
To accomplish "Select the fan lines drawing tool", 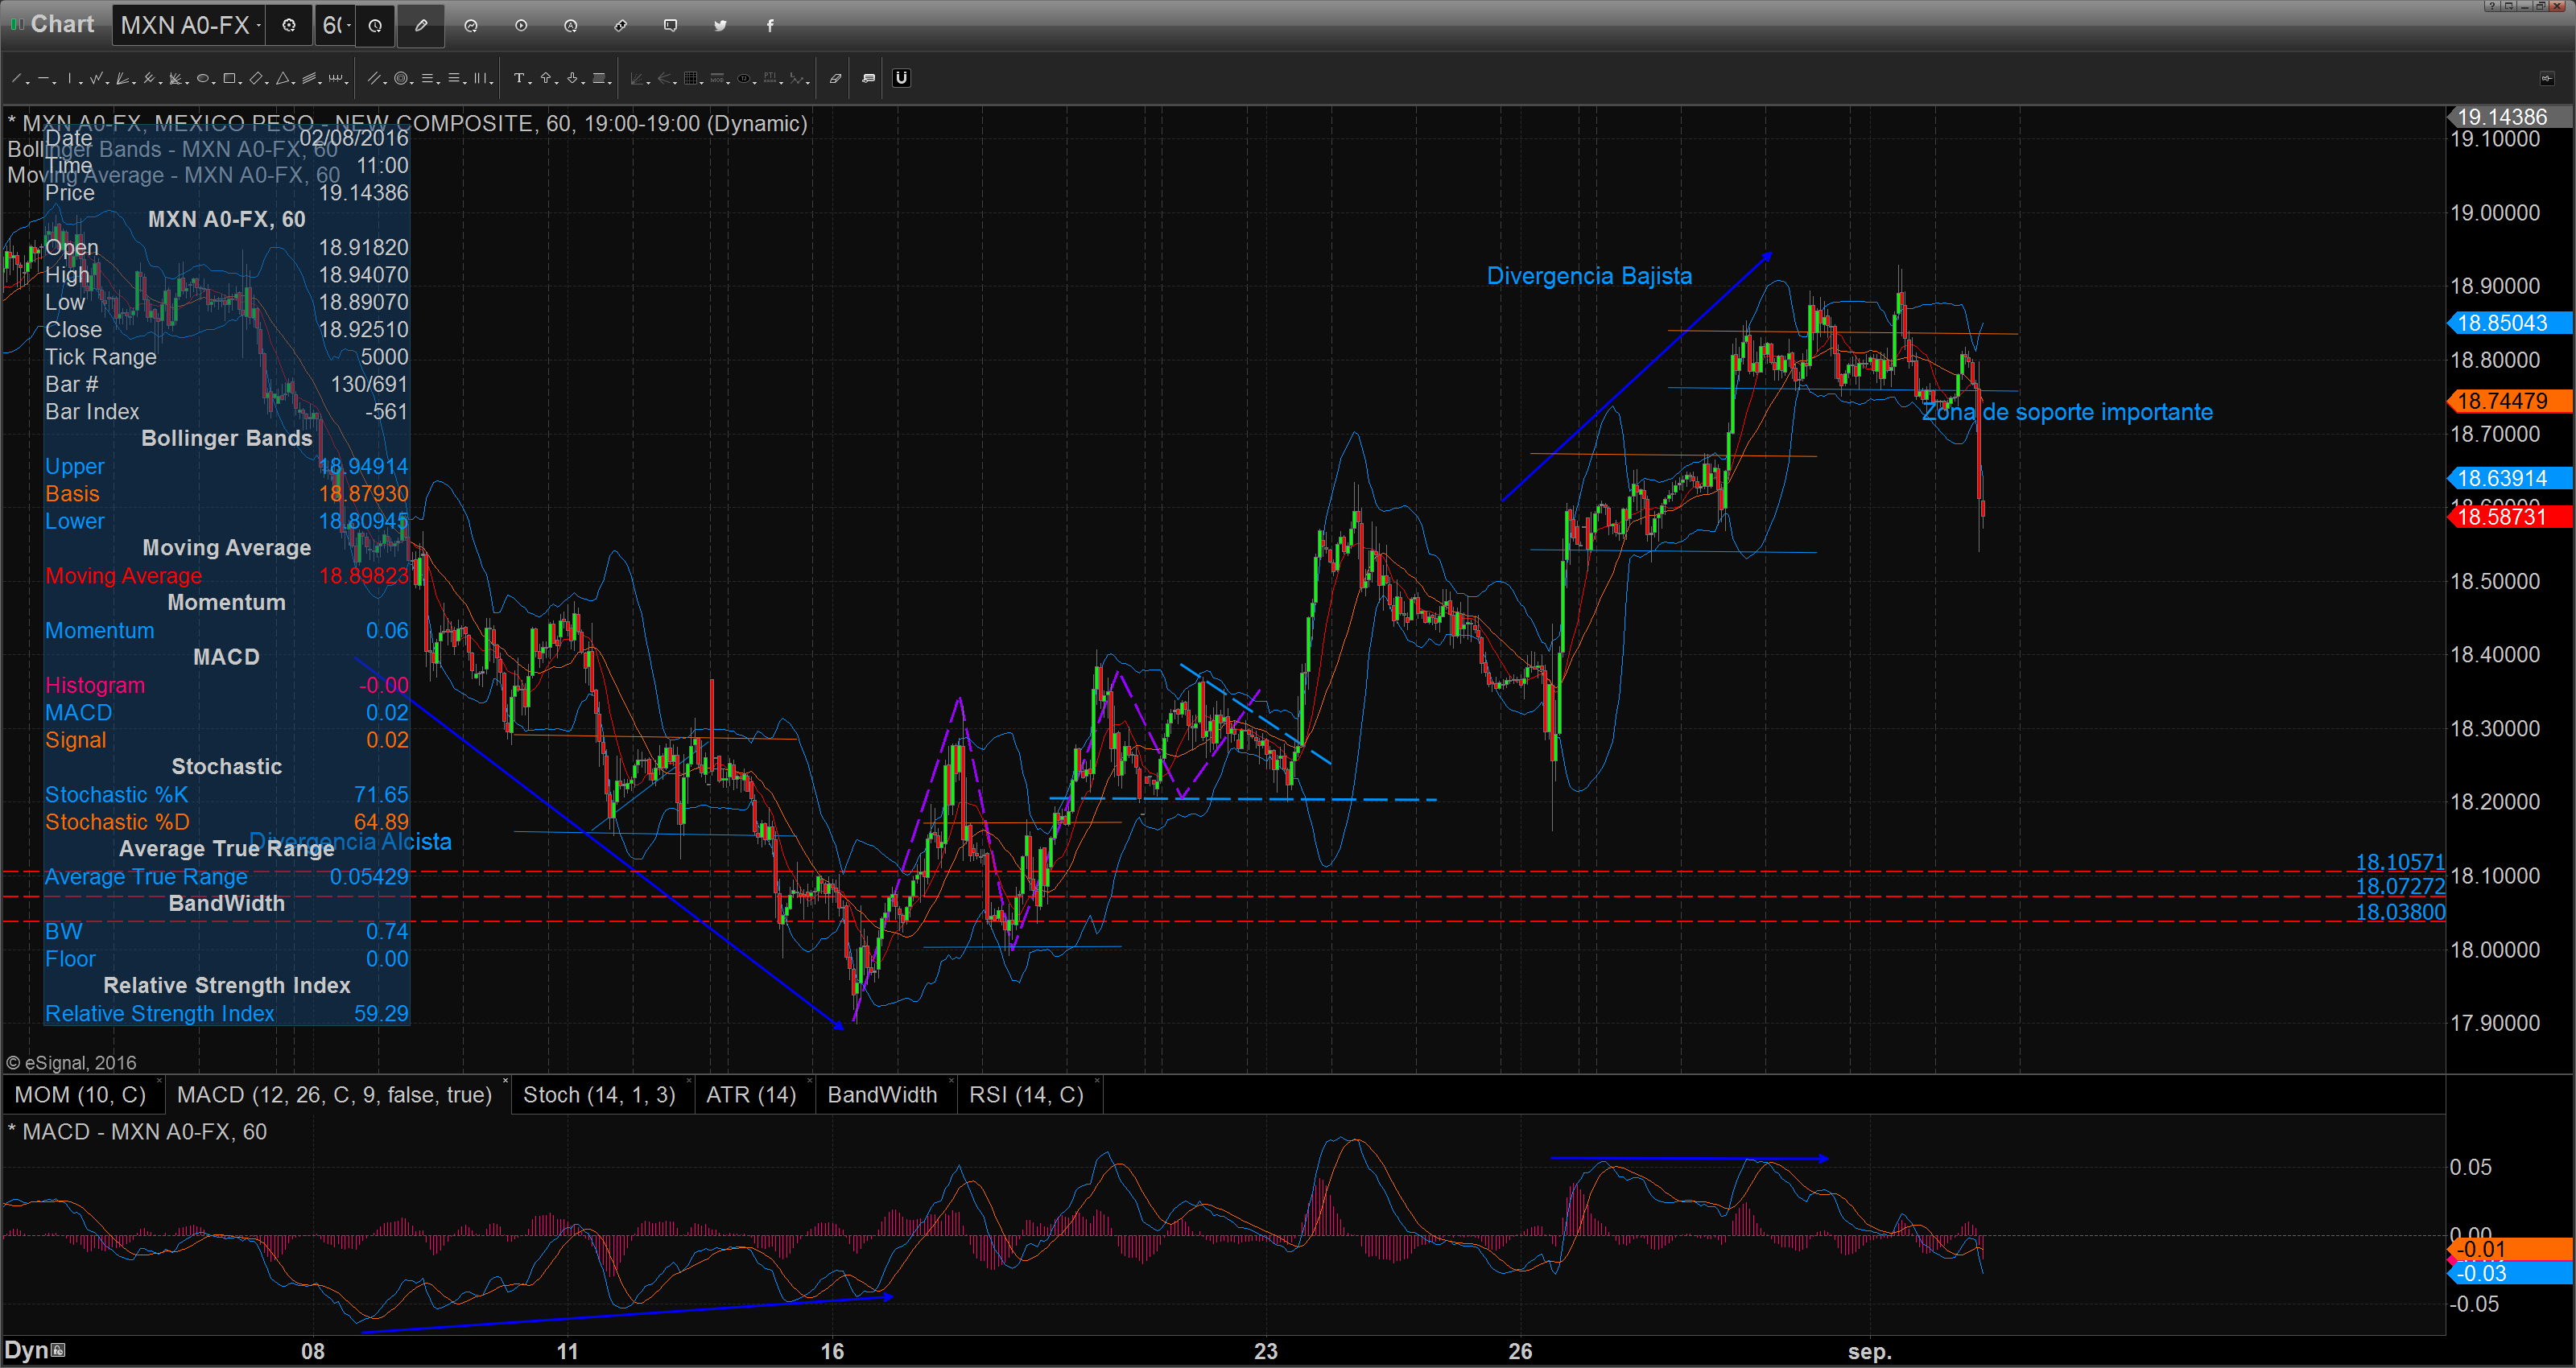I will (x=123, y=78).
